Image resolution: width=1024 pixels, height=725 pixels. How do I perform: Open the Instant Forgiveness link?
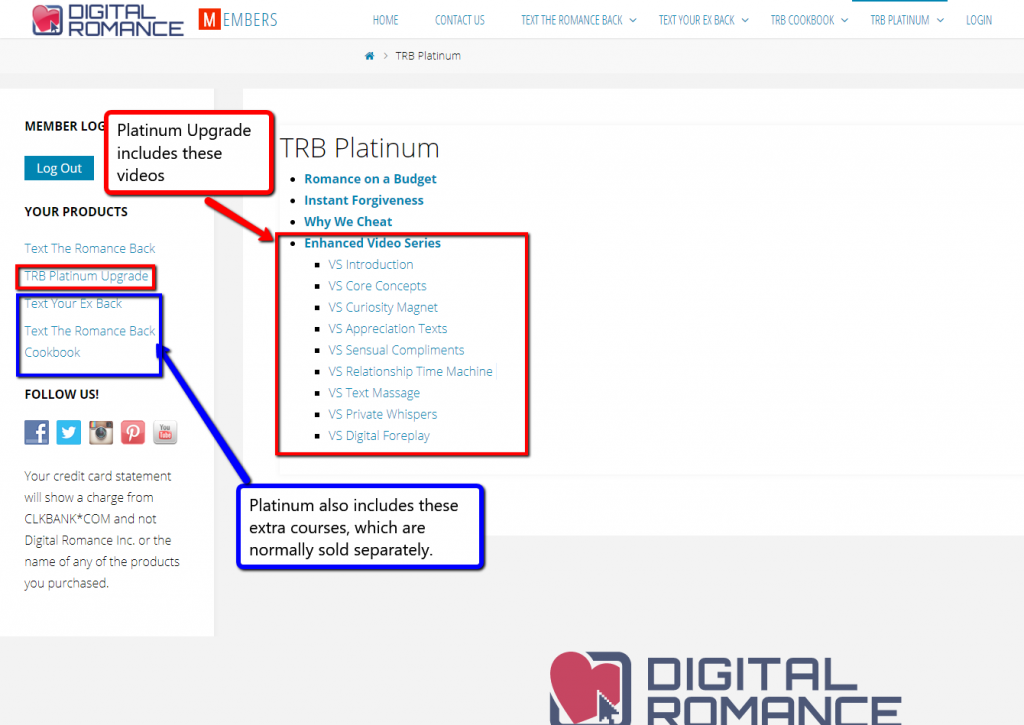pyautogui.click(x=364, y=201)
